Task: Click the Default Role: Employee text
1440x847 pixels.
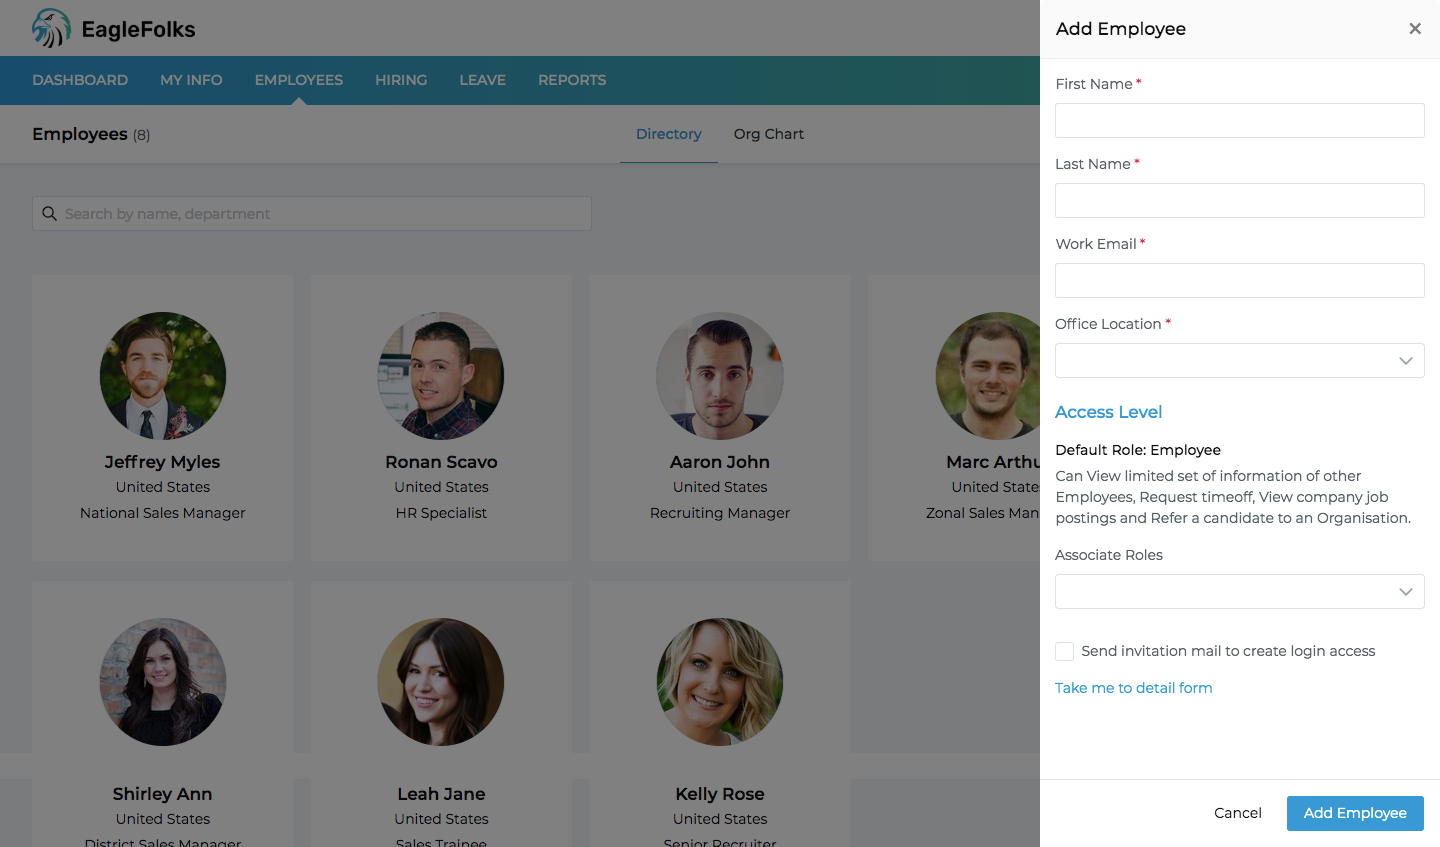Action: click(1138, 450)
